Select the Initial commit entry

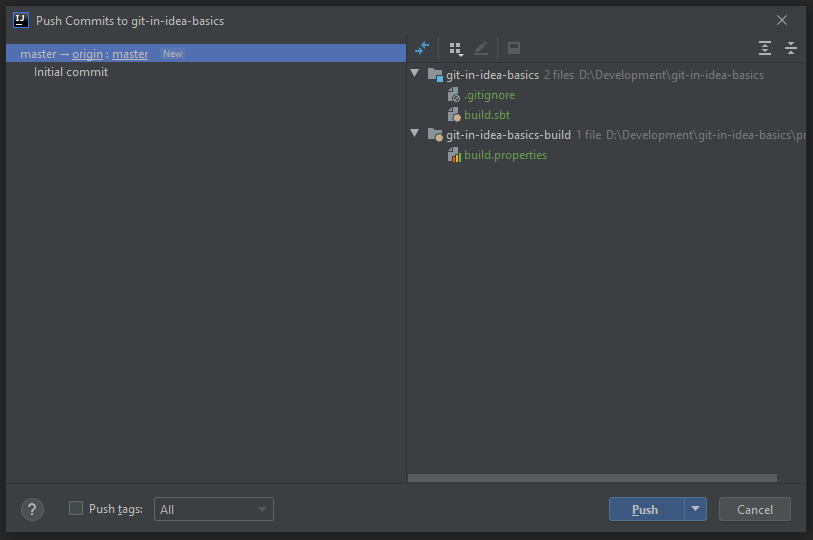coord(71,72)
